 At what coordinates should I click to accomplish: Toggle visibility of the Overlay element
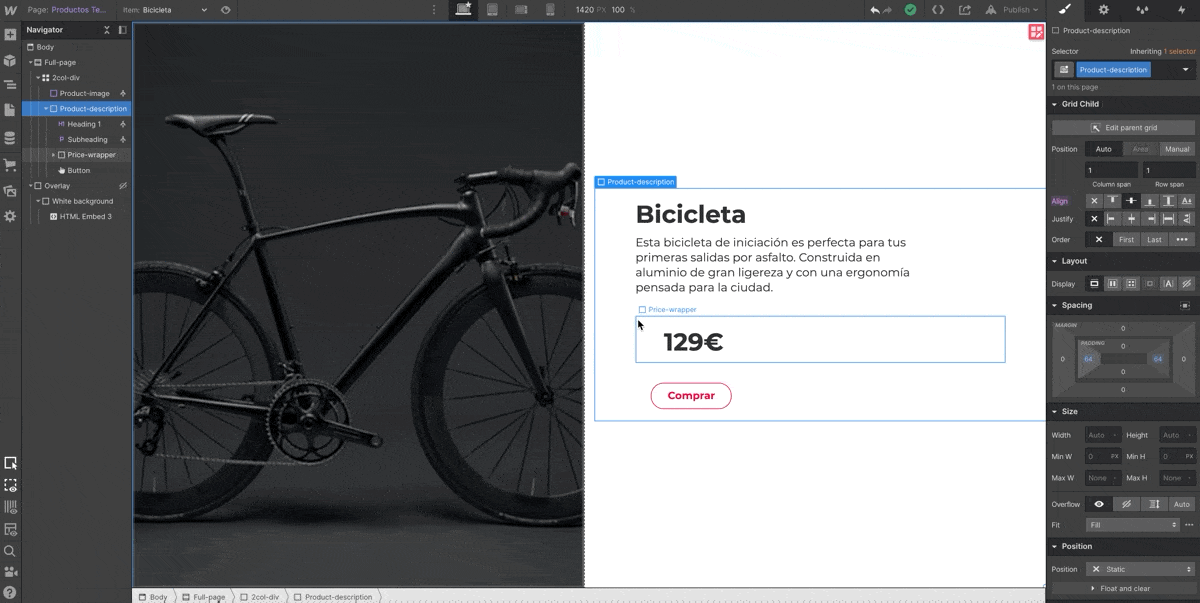[123, 186]
